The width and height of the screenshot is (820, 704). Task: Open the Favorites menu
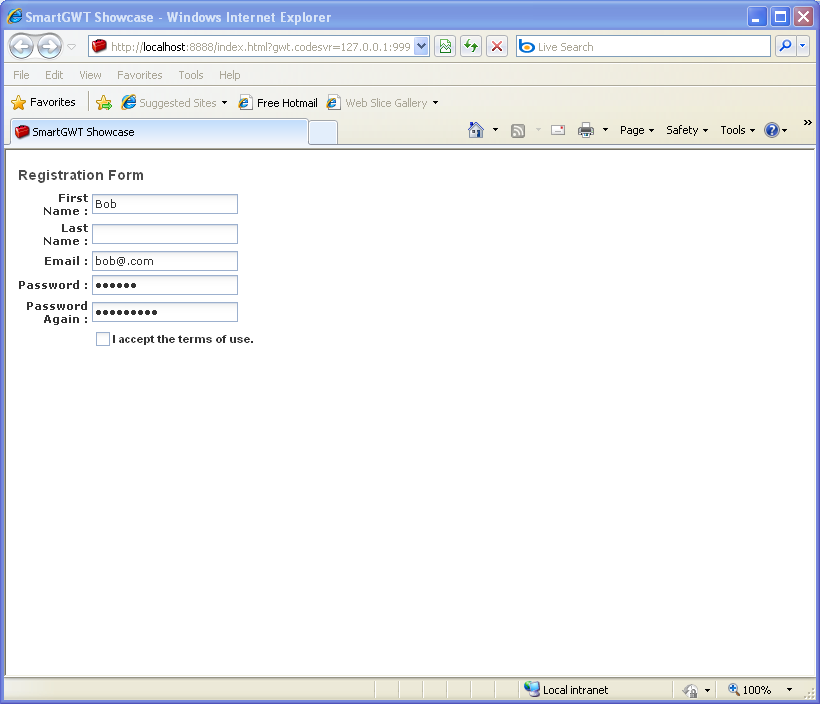pyautogui.click(x=140, y=75)
